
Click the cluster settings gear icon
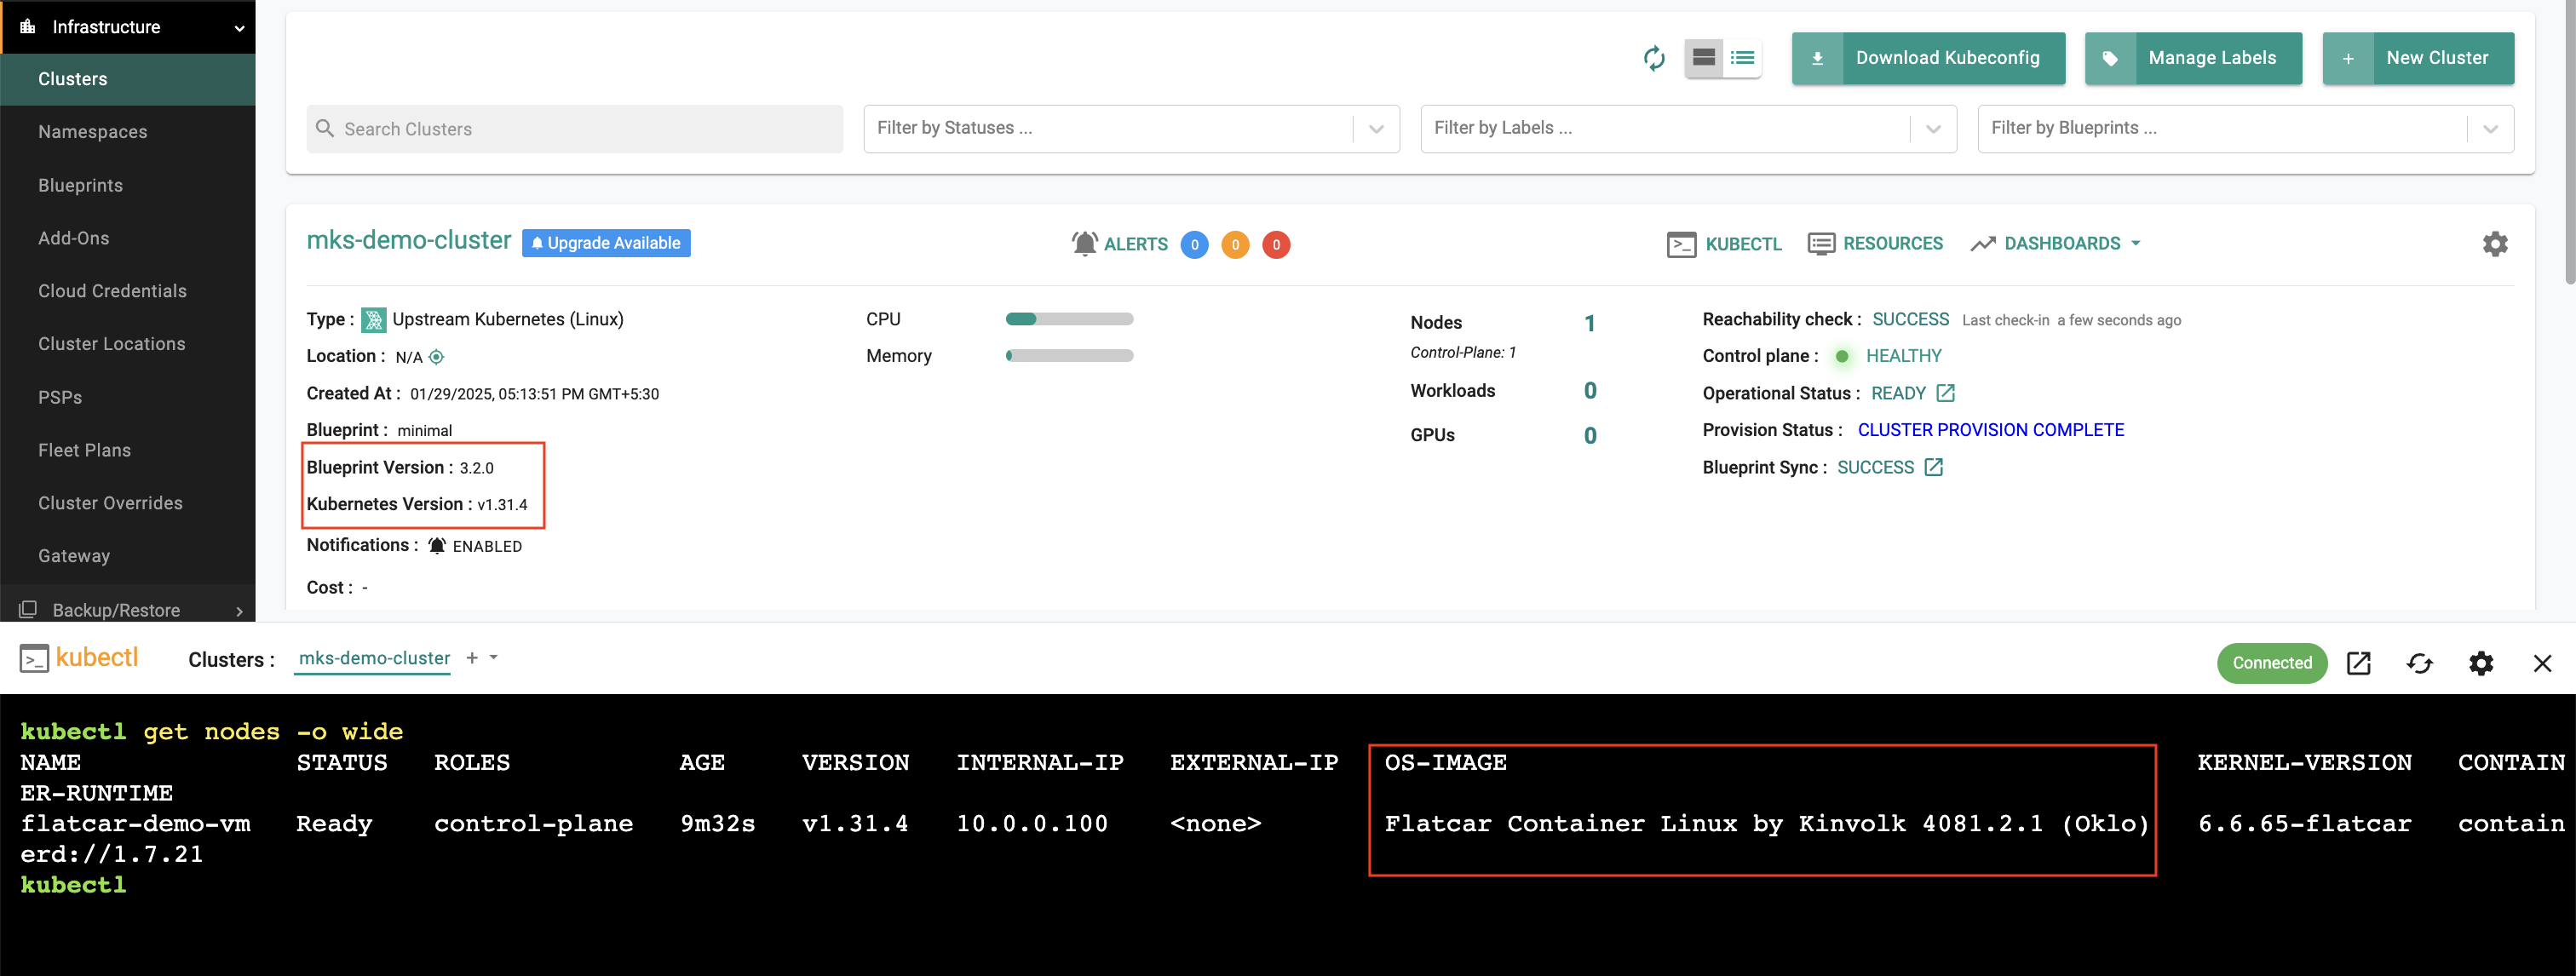2494,244
